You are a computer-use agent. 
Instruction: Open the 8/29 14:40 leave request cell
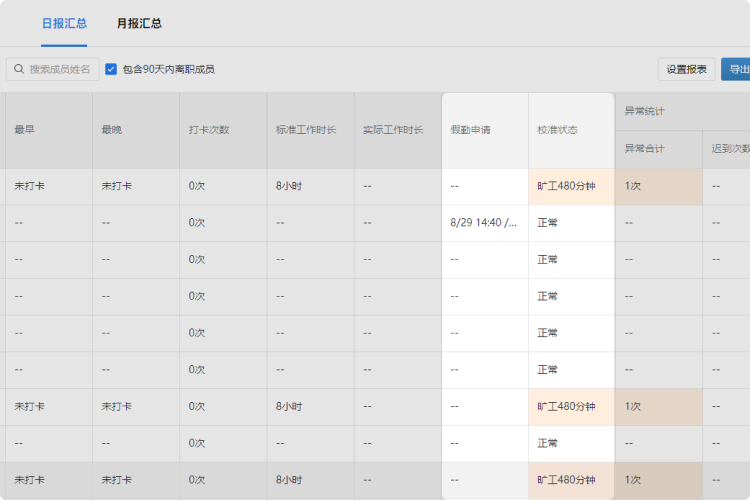[x=485, y=223]
